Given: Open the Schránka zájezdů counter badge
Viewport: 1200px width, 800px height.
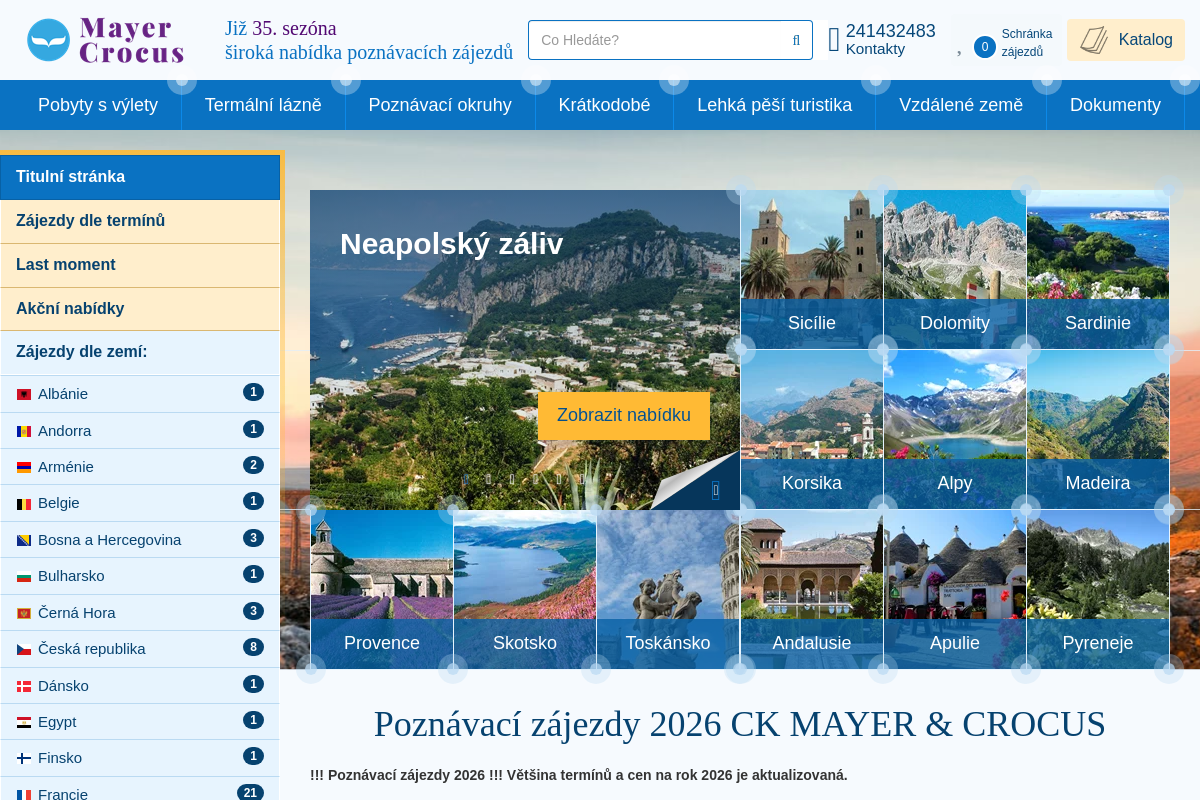Looking at the screenshot, I should (x=985, y=46).
